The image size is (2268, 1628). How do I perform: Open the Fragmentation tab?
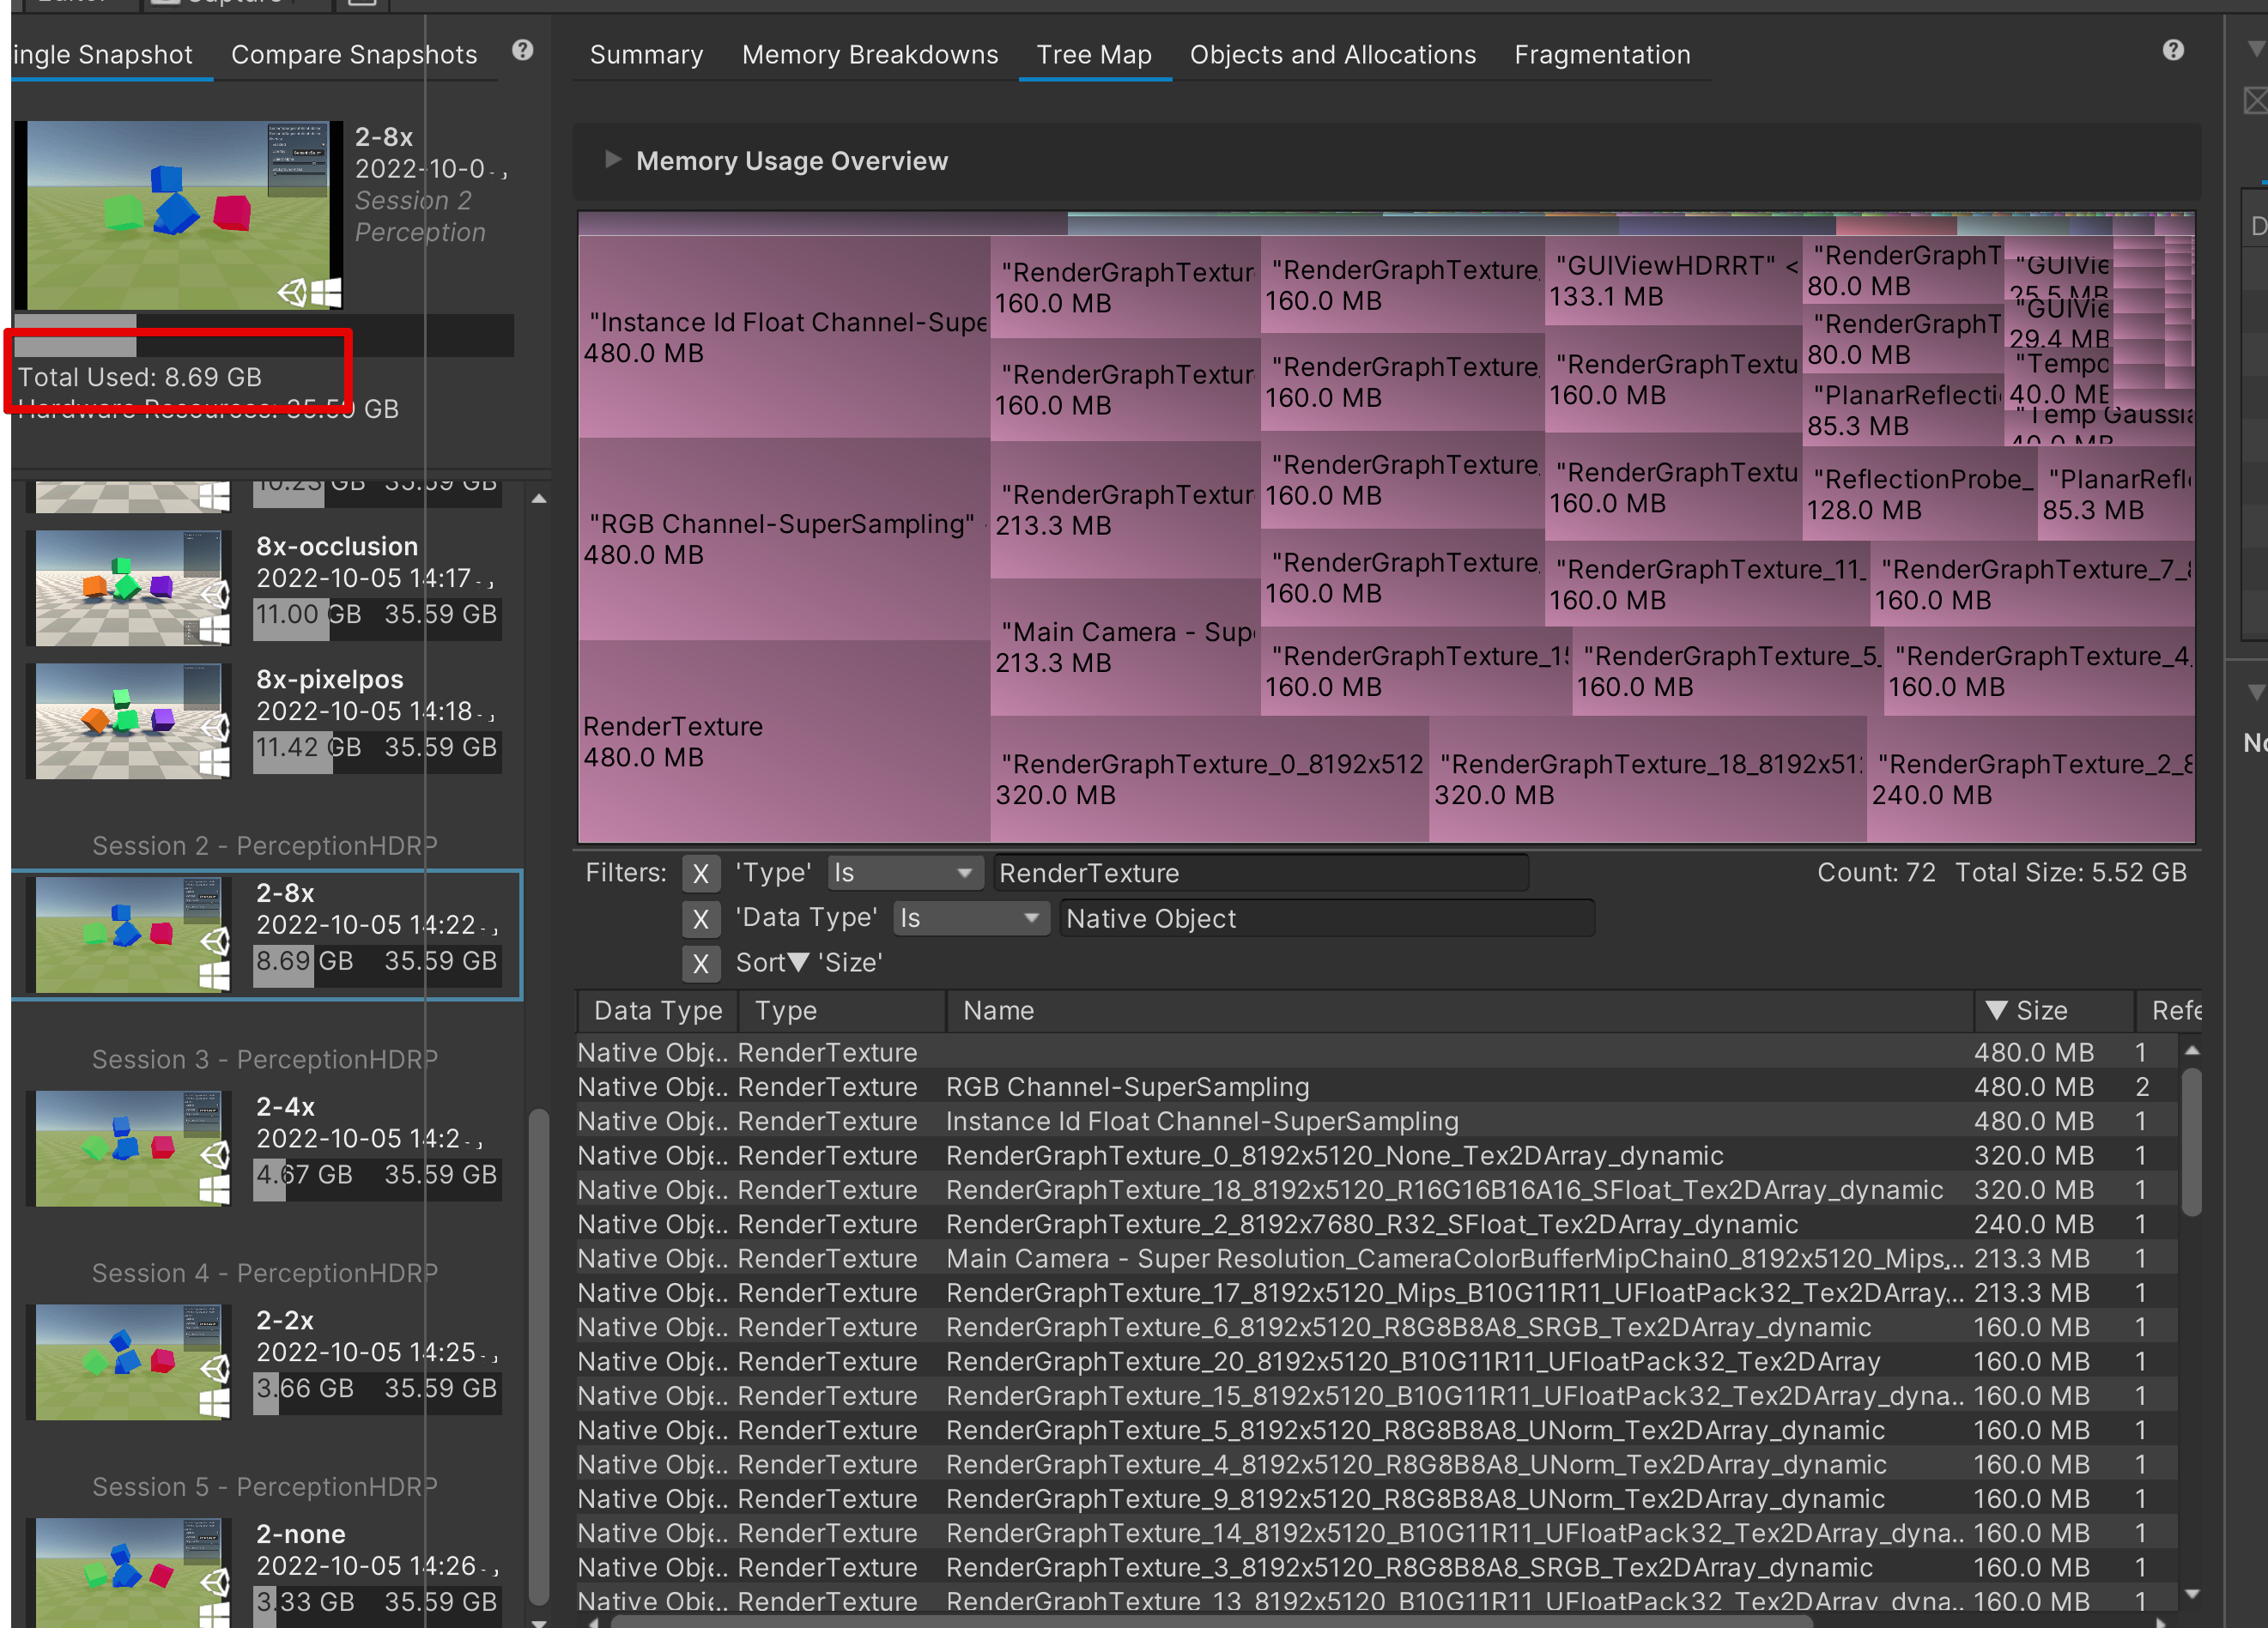[1601, 55]
